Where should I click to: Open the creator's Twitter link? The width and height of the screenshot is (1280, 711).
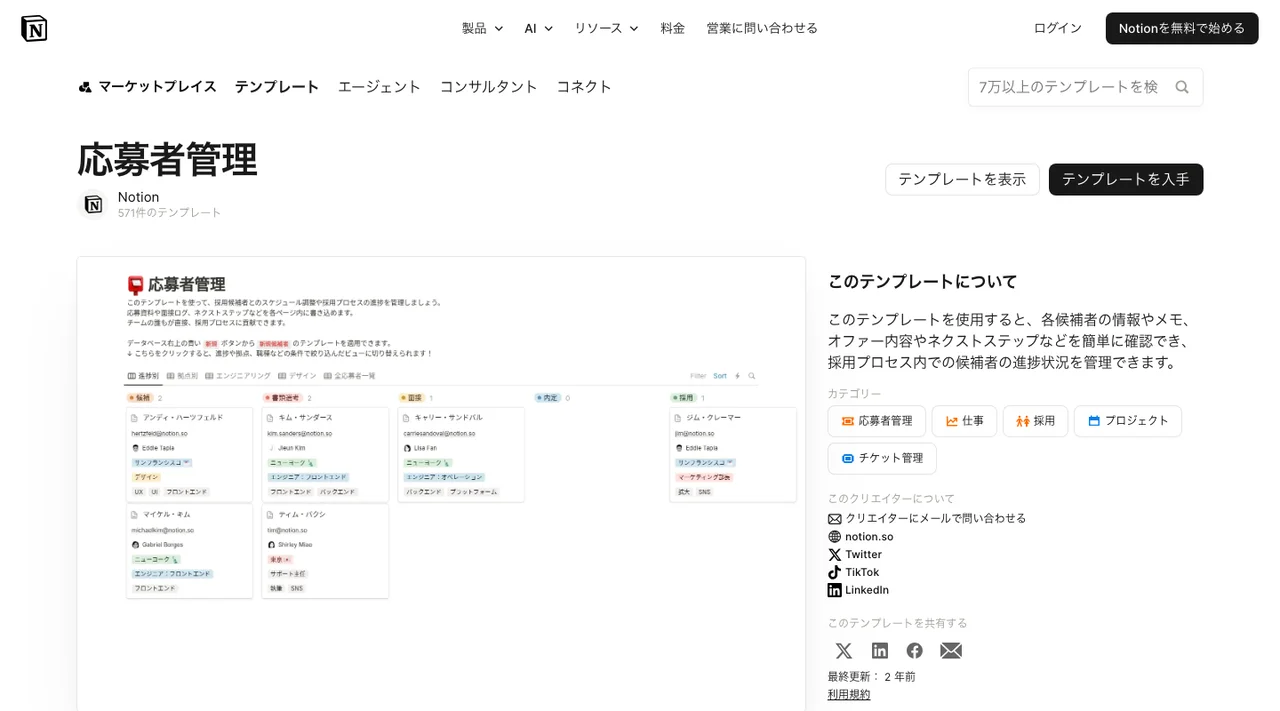coord(863,555)
